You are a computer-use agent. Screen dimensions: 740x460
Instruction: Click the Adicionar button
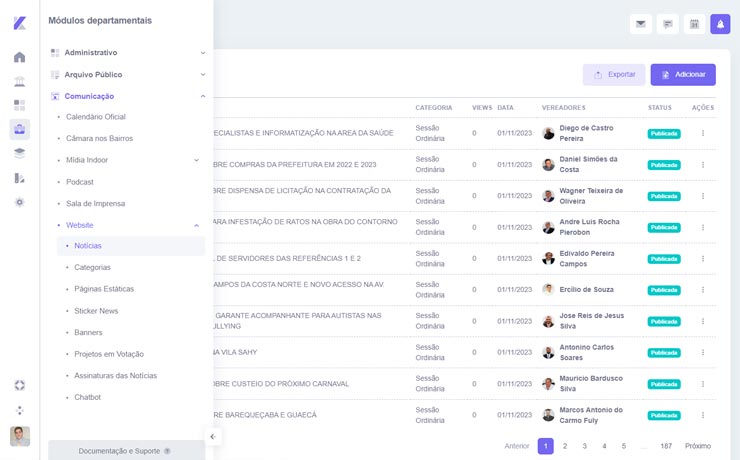pos(683,75)
